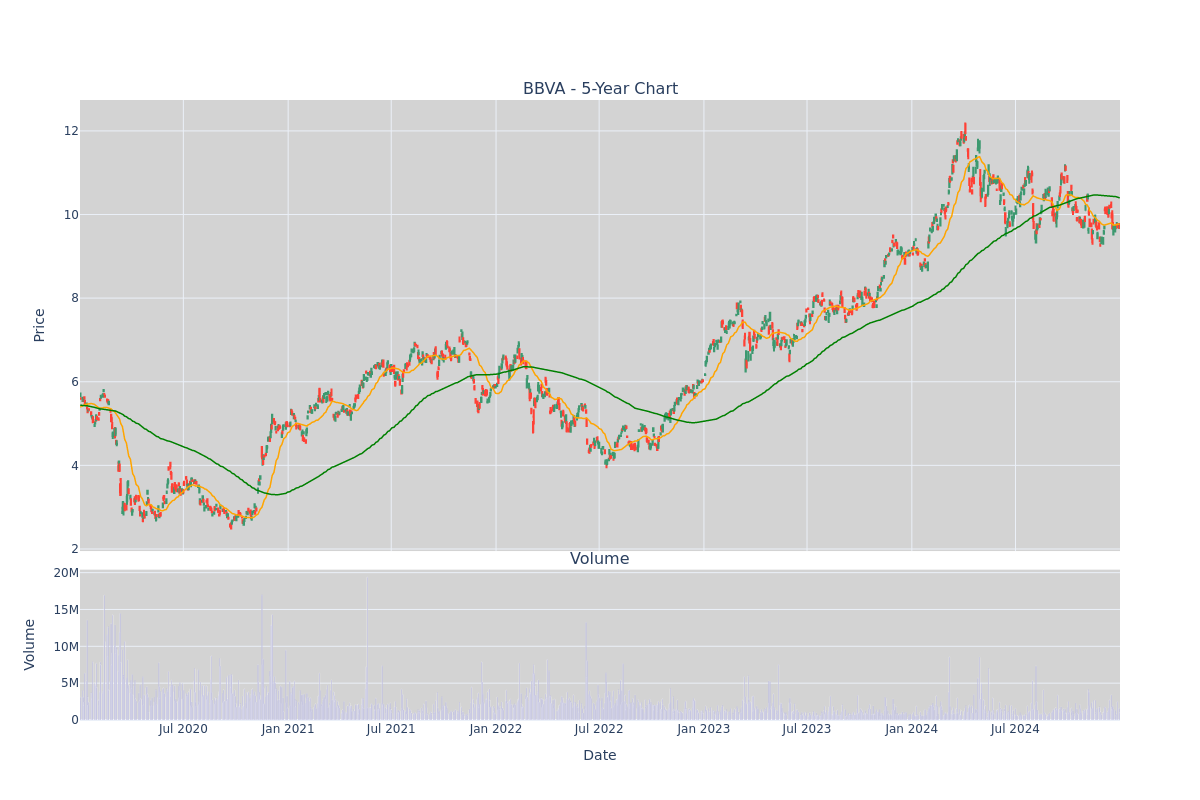This screenshot has height=800, width=1200.
Task: Pick the "Jul 2023" date tick label
Action: pos(807,729)
